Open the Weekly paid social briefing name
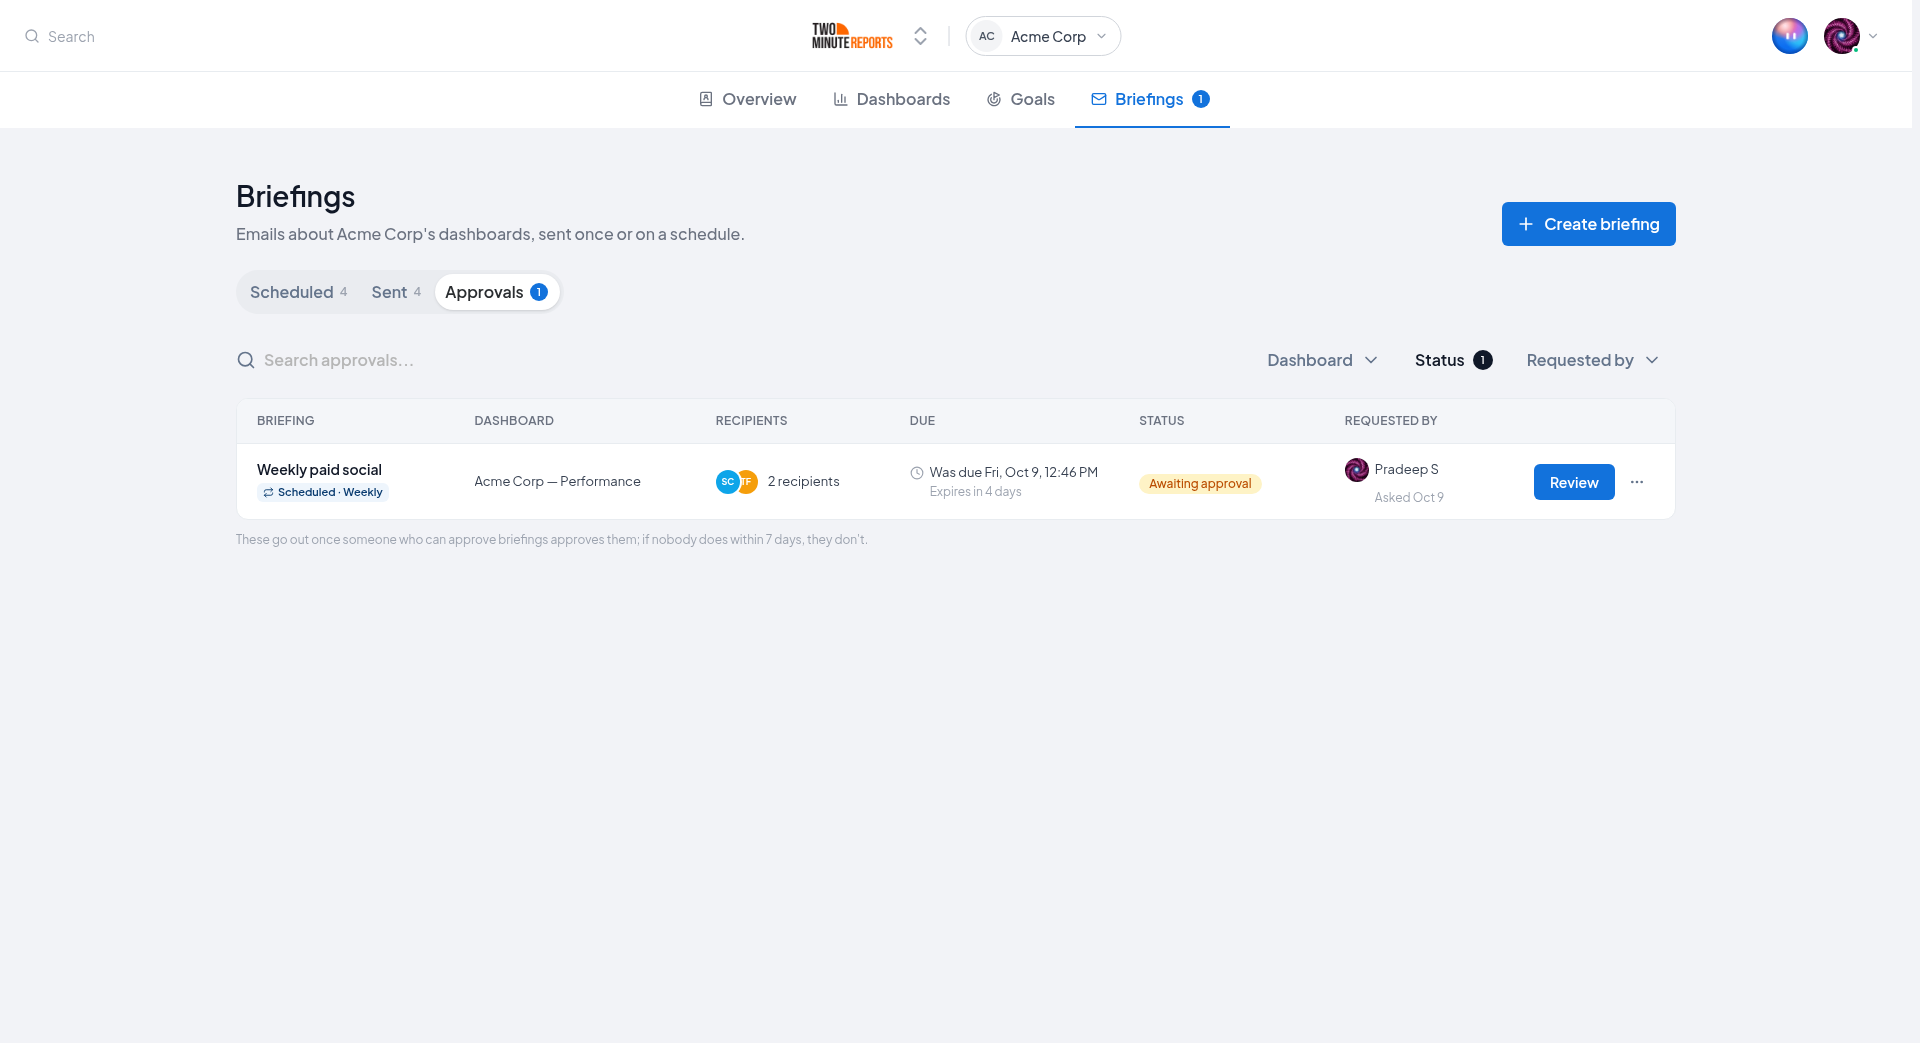This screenshot has height=1043, width=1920. 319,470
